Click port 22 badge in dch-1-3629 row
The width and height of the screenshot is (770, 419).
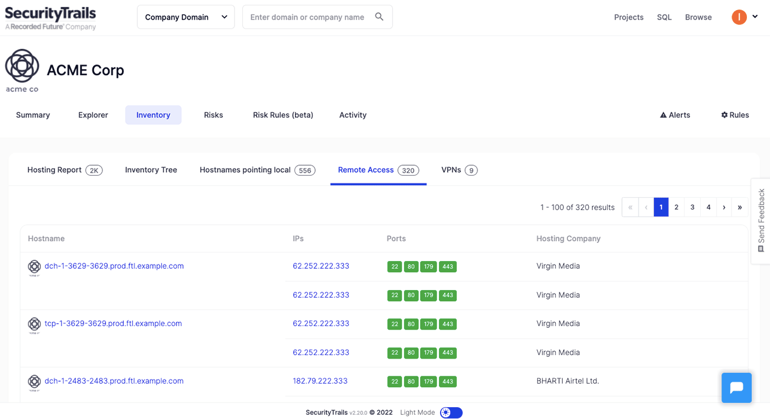tap(394, 267)
